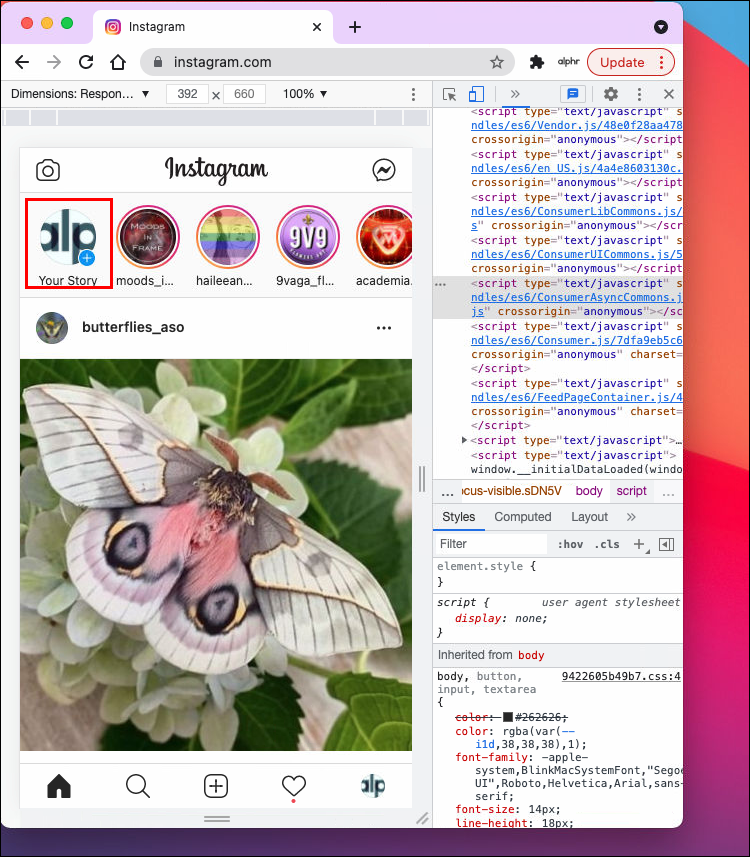Create new post plus icon
750x857 pixels.
(216, 786)
